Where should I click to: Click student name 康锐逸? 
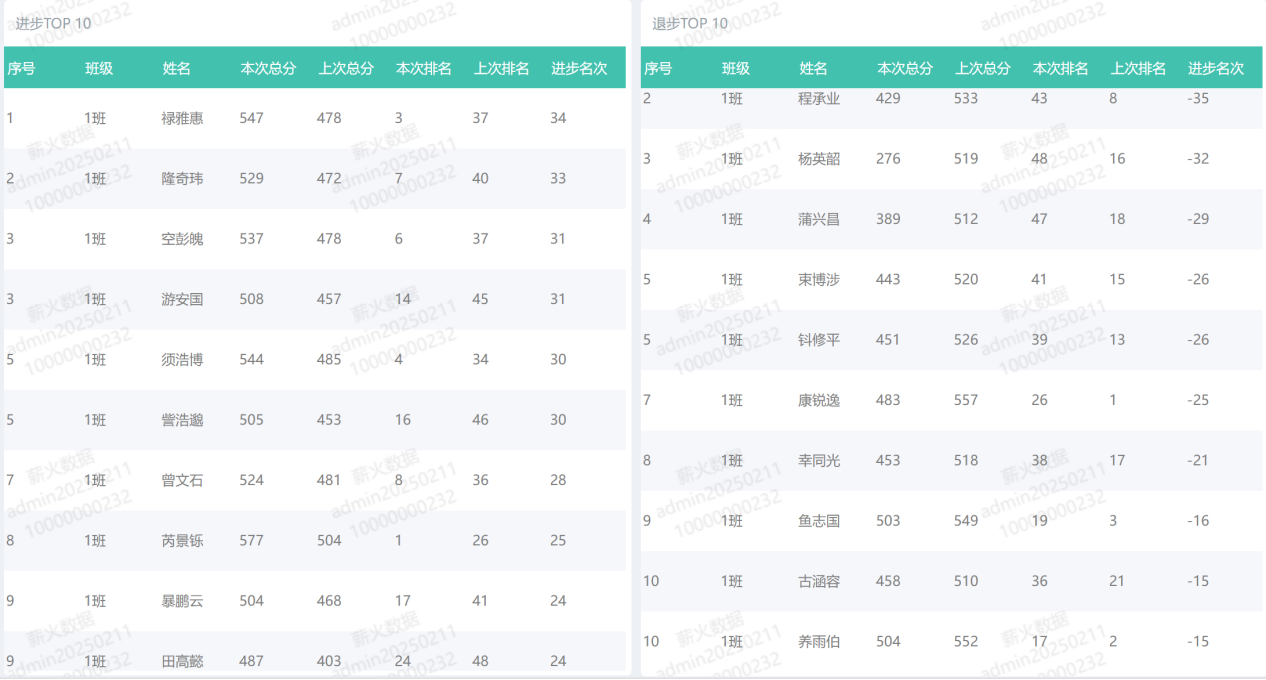[x=819, y=400]
